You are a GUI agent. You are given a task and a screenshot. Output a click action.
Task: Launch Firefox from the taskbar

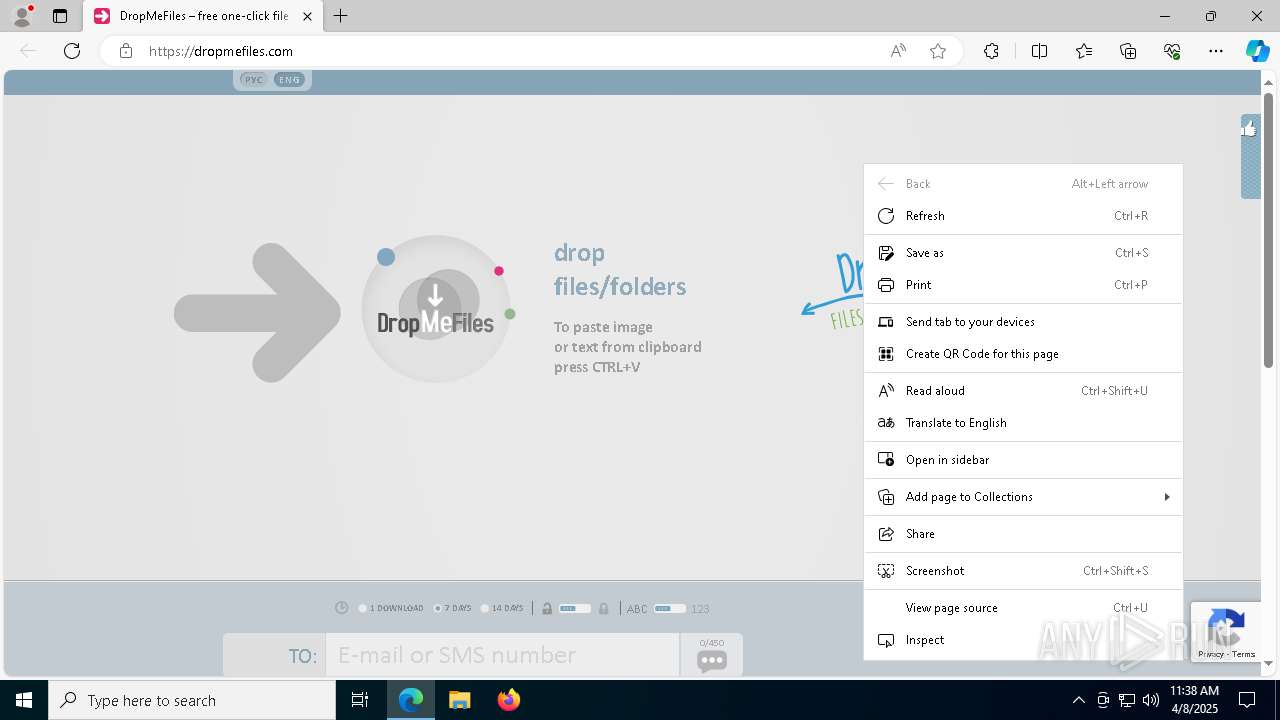(509, 700)
